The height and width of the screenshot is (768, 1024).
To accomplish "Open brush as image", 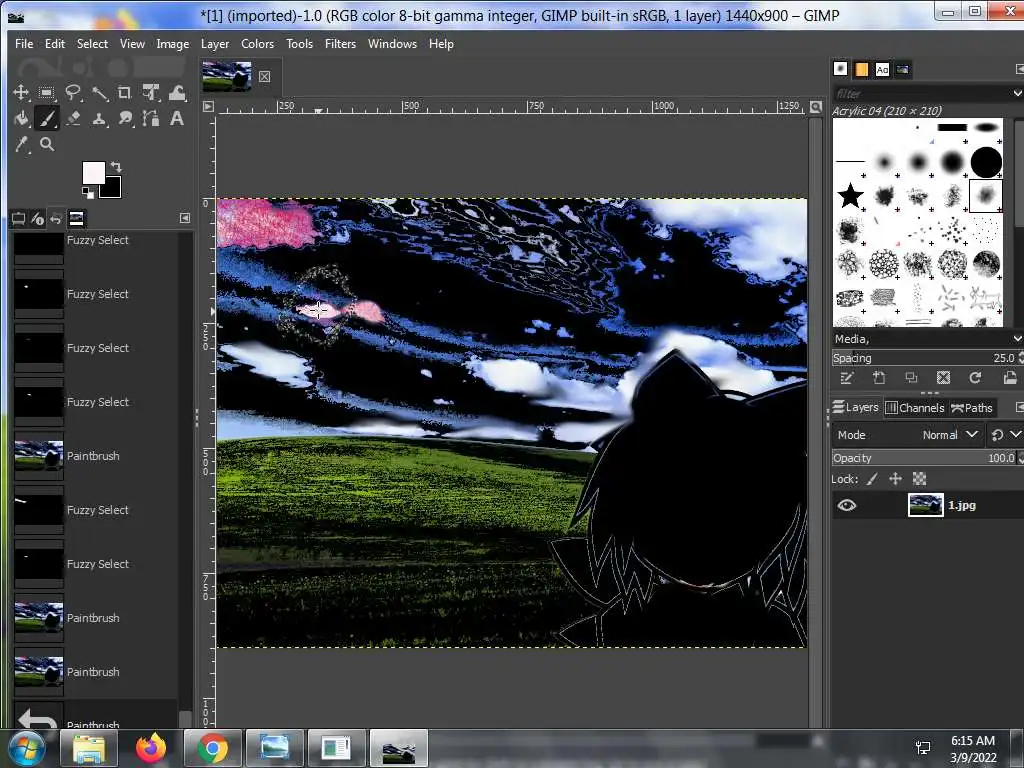I will click(1010, 377).
